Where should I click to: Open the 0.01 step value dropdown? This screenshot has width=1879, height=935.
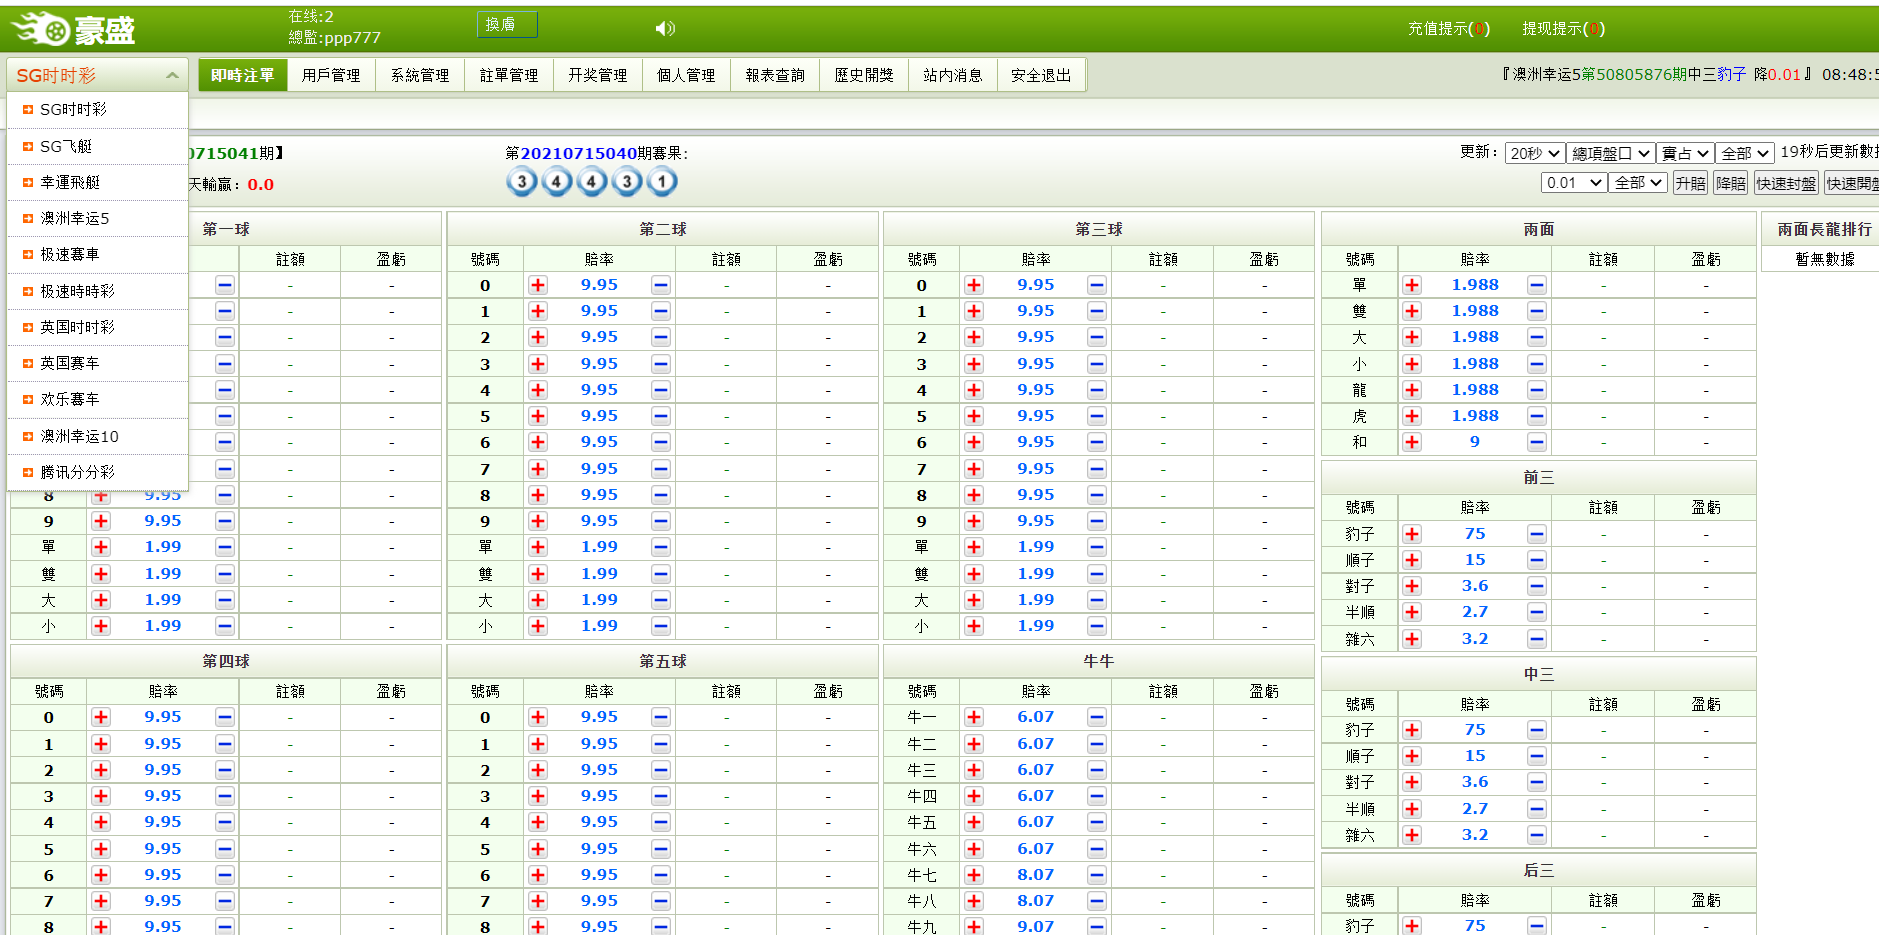[1574, 183]
